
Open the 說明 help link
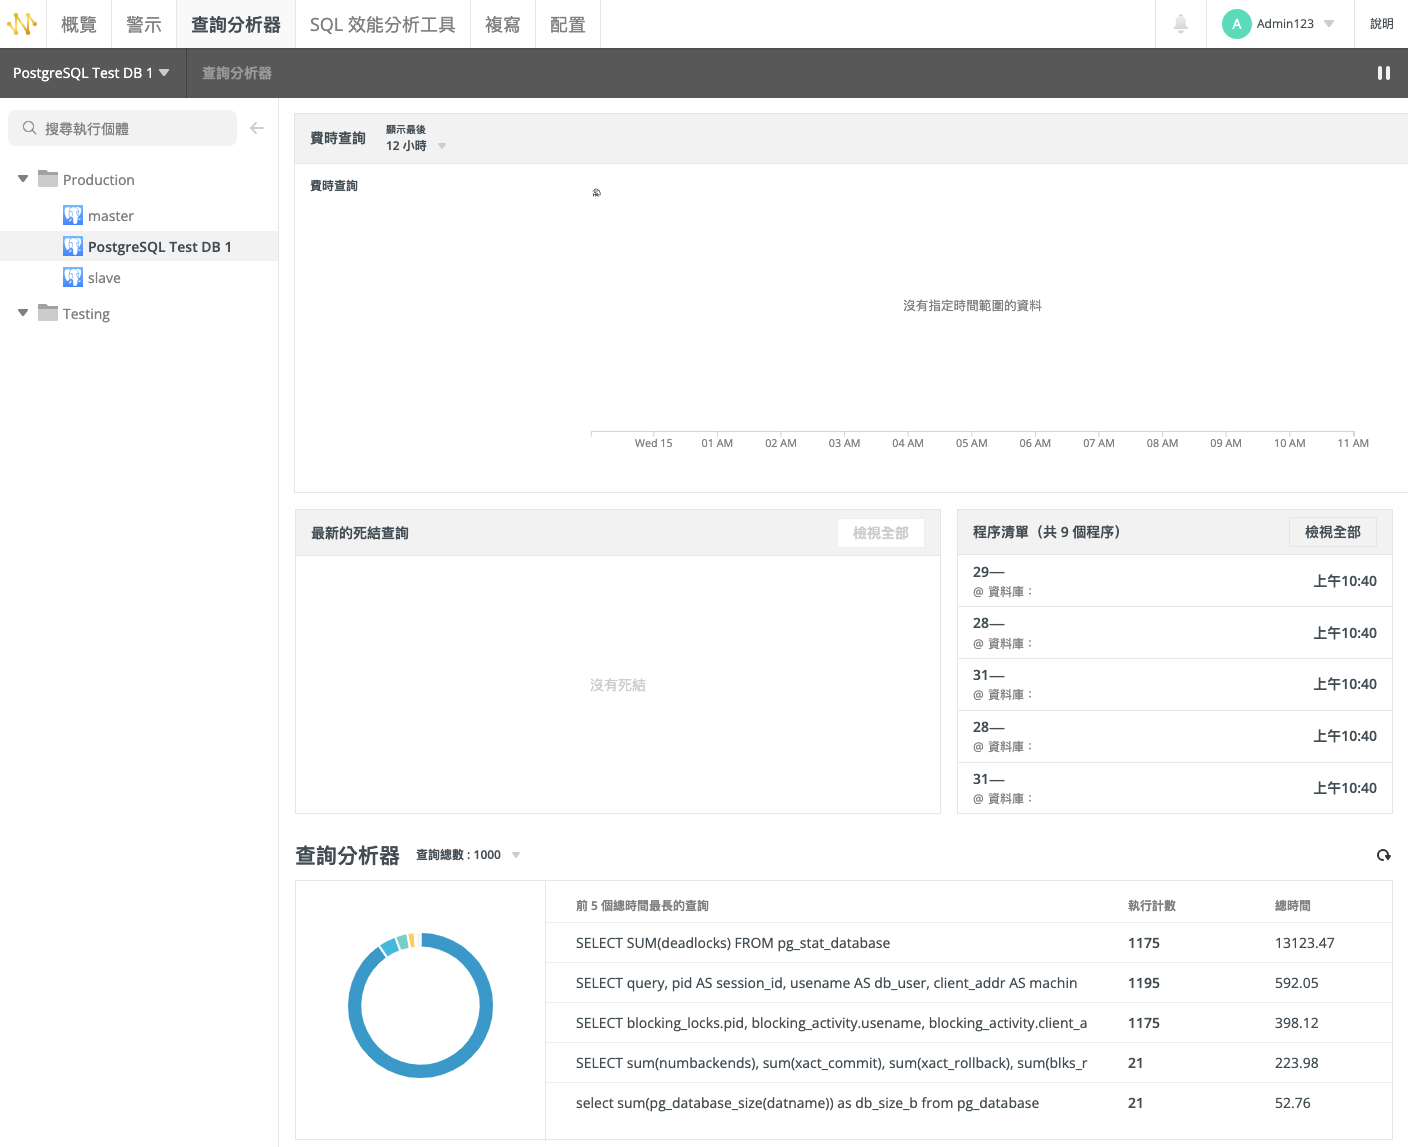point(1381,23)
